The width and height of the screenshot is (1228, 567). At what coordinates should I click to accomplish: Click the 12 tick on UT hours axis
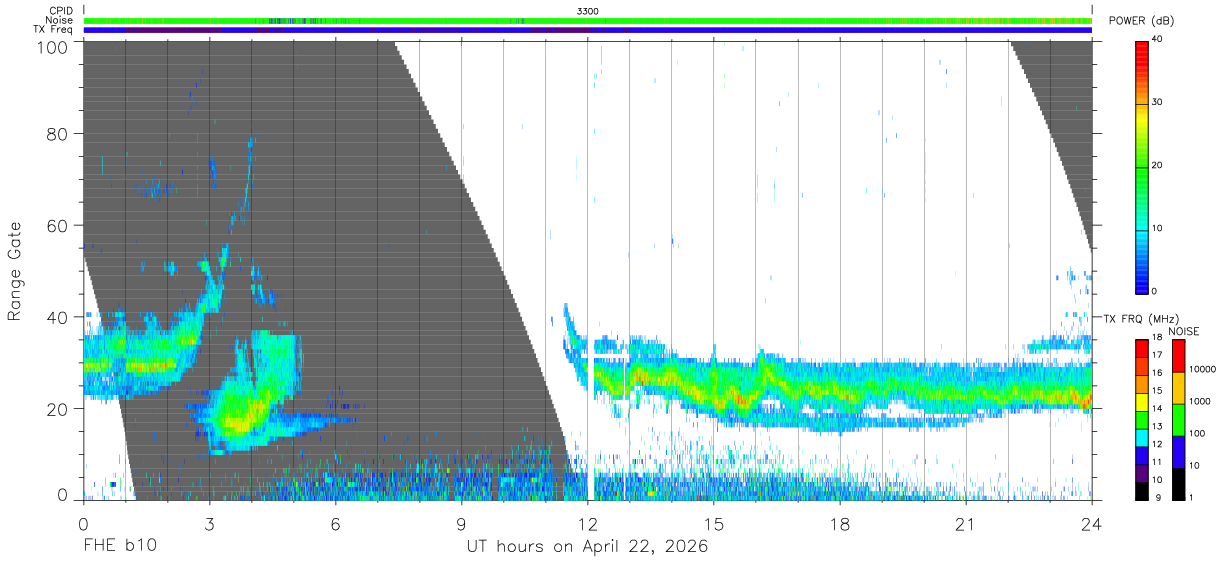[x=587, y=523]
